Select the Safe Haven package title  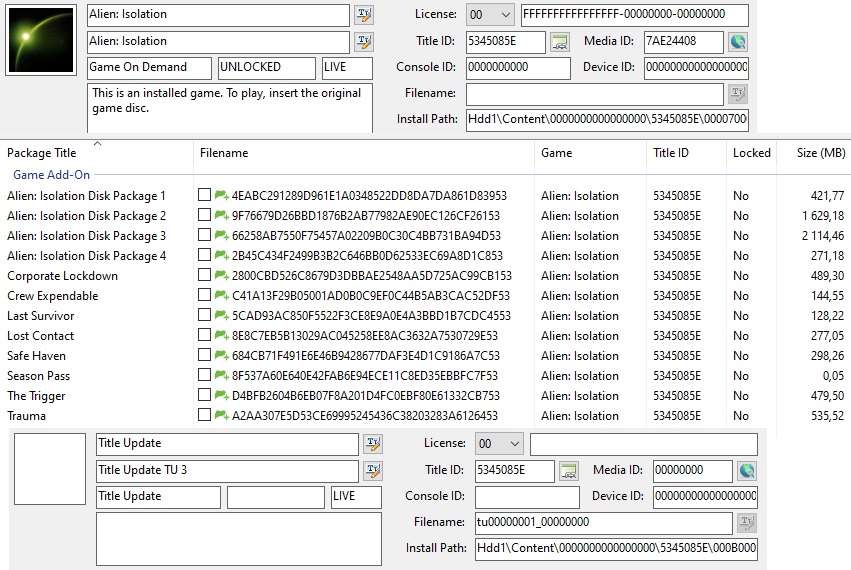(36, 356)
